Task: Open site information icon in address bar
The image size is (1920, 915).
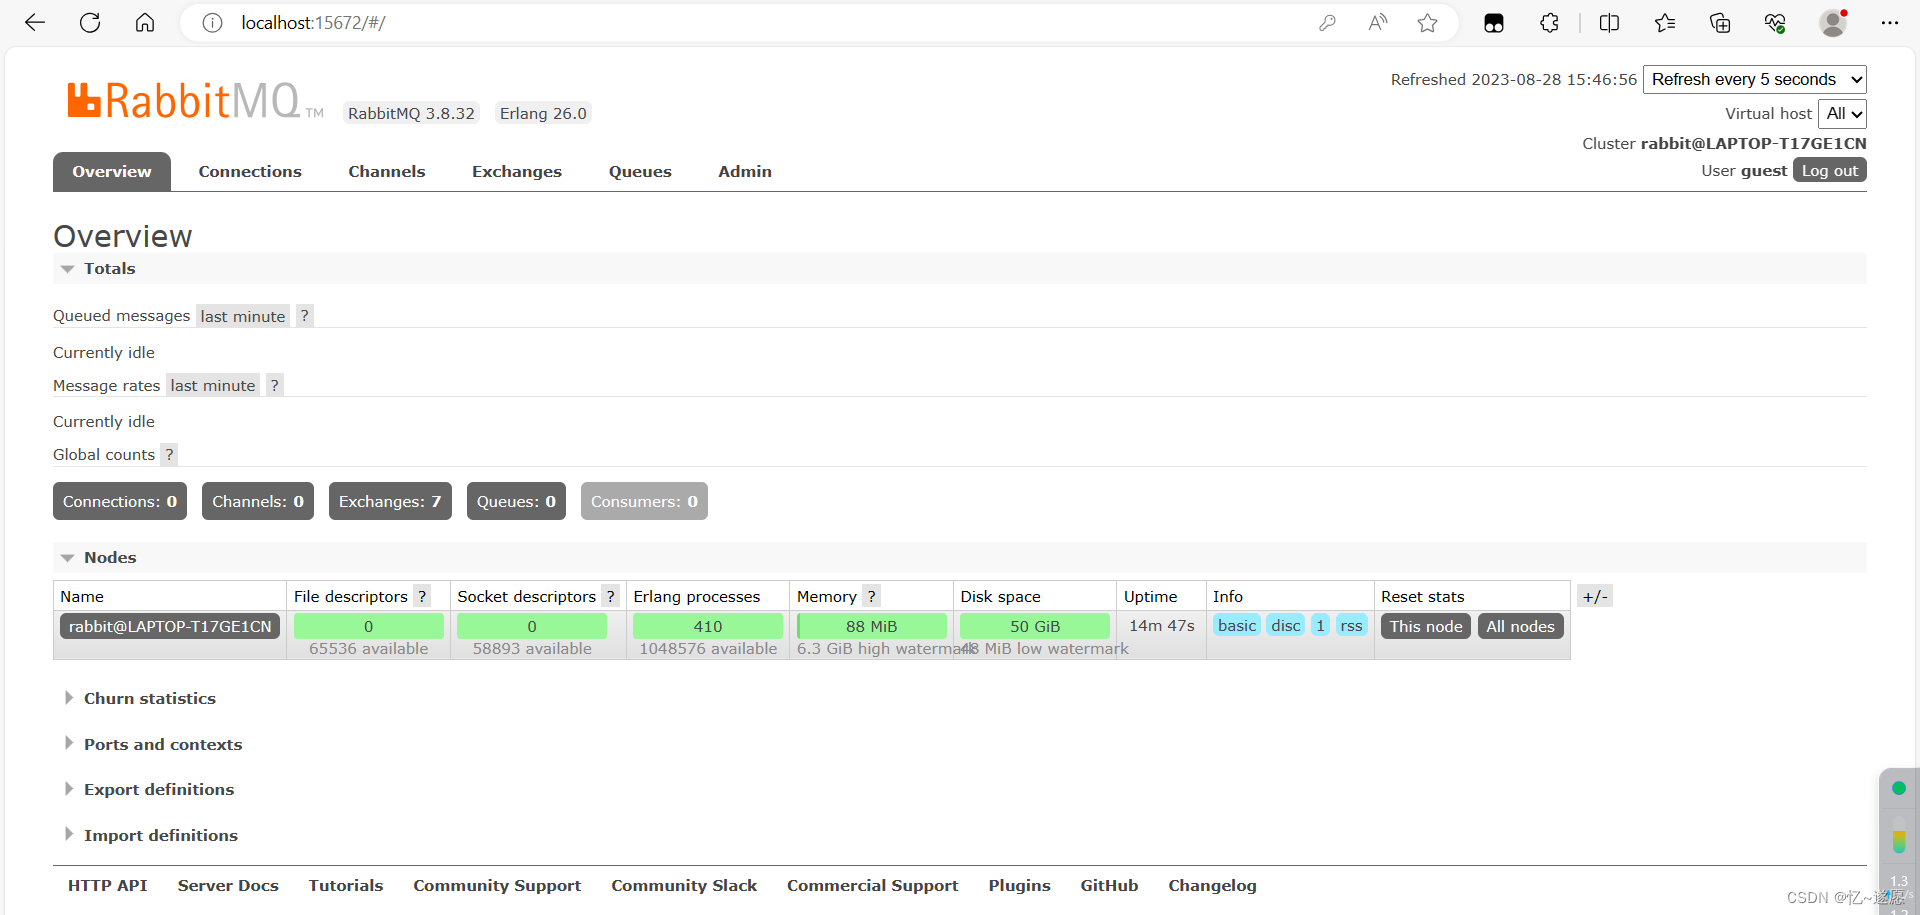Action: pyautogui.click(x=212, y=22)
